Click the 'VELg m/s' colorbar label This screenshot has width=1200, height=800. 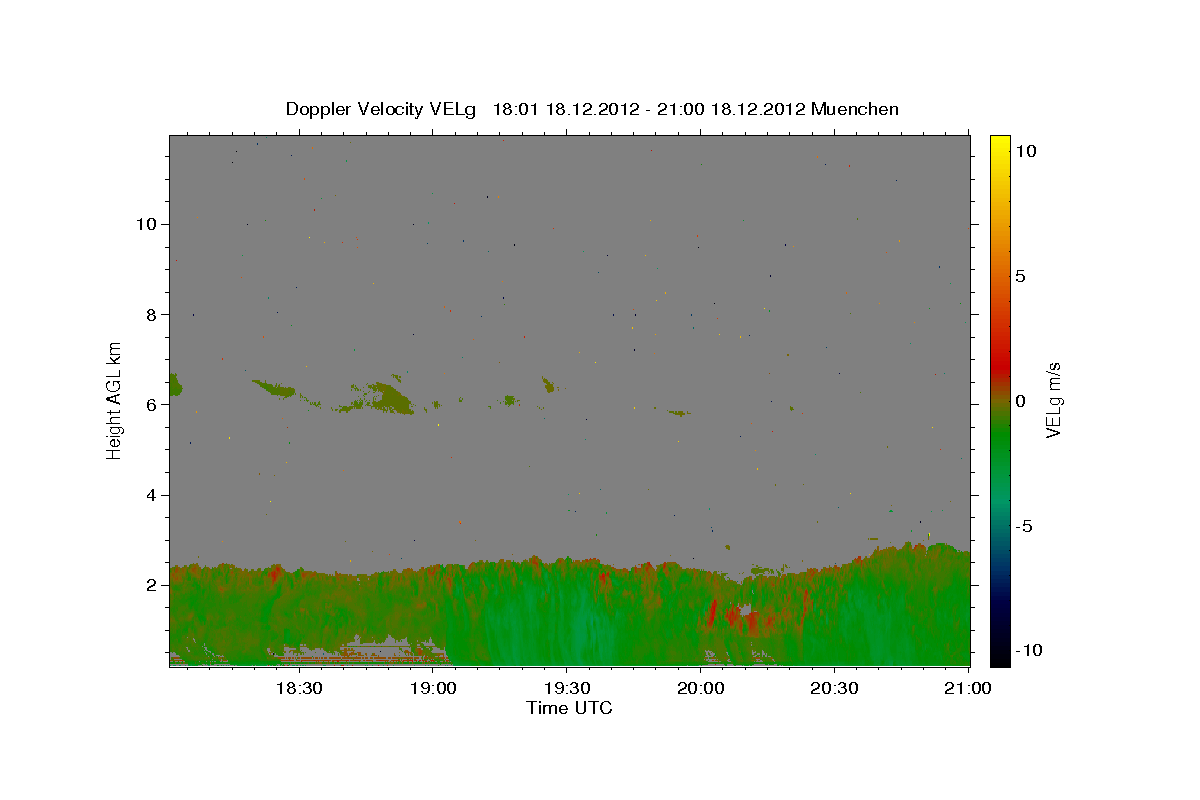(x=1053, y=401)
